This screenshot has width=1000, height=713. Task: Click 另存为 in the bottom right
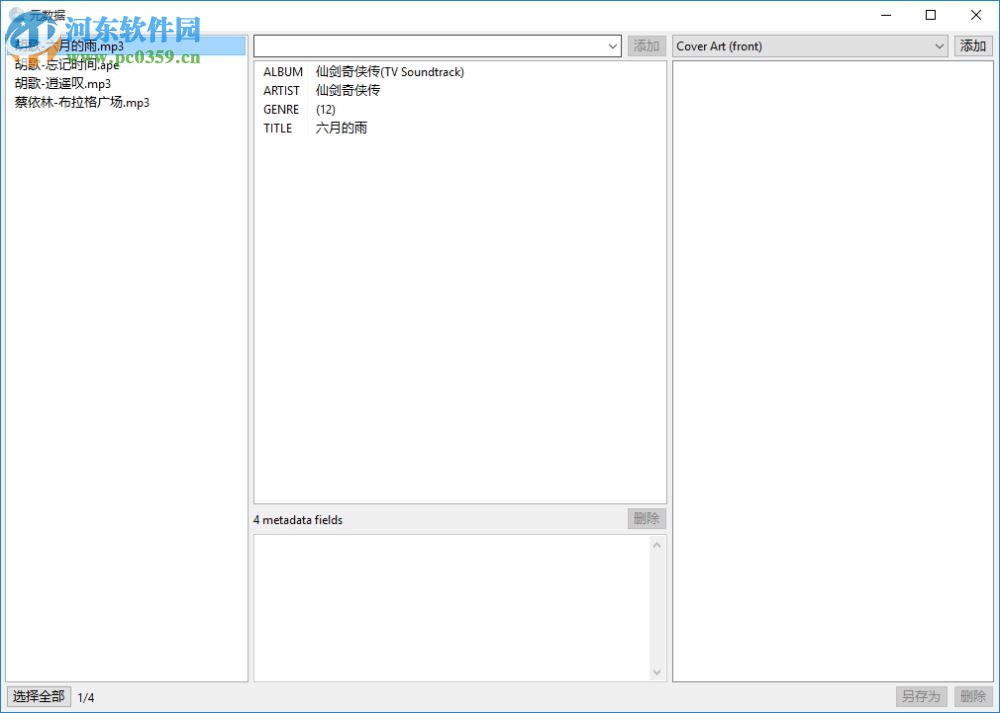920,696
